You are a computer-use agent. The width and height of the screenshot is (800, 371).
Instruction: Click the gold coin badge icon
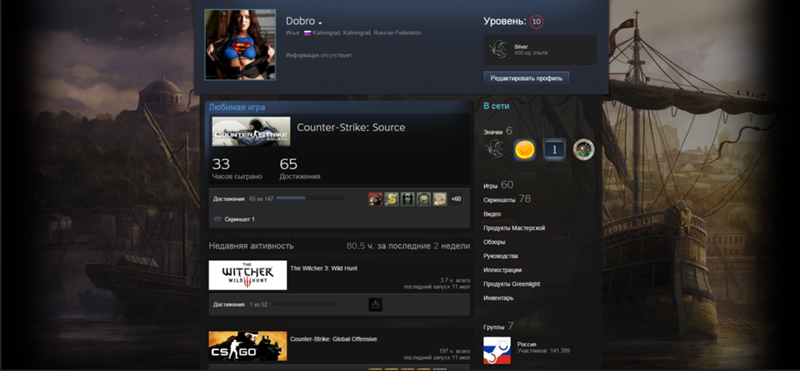524,150
